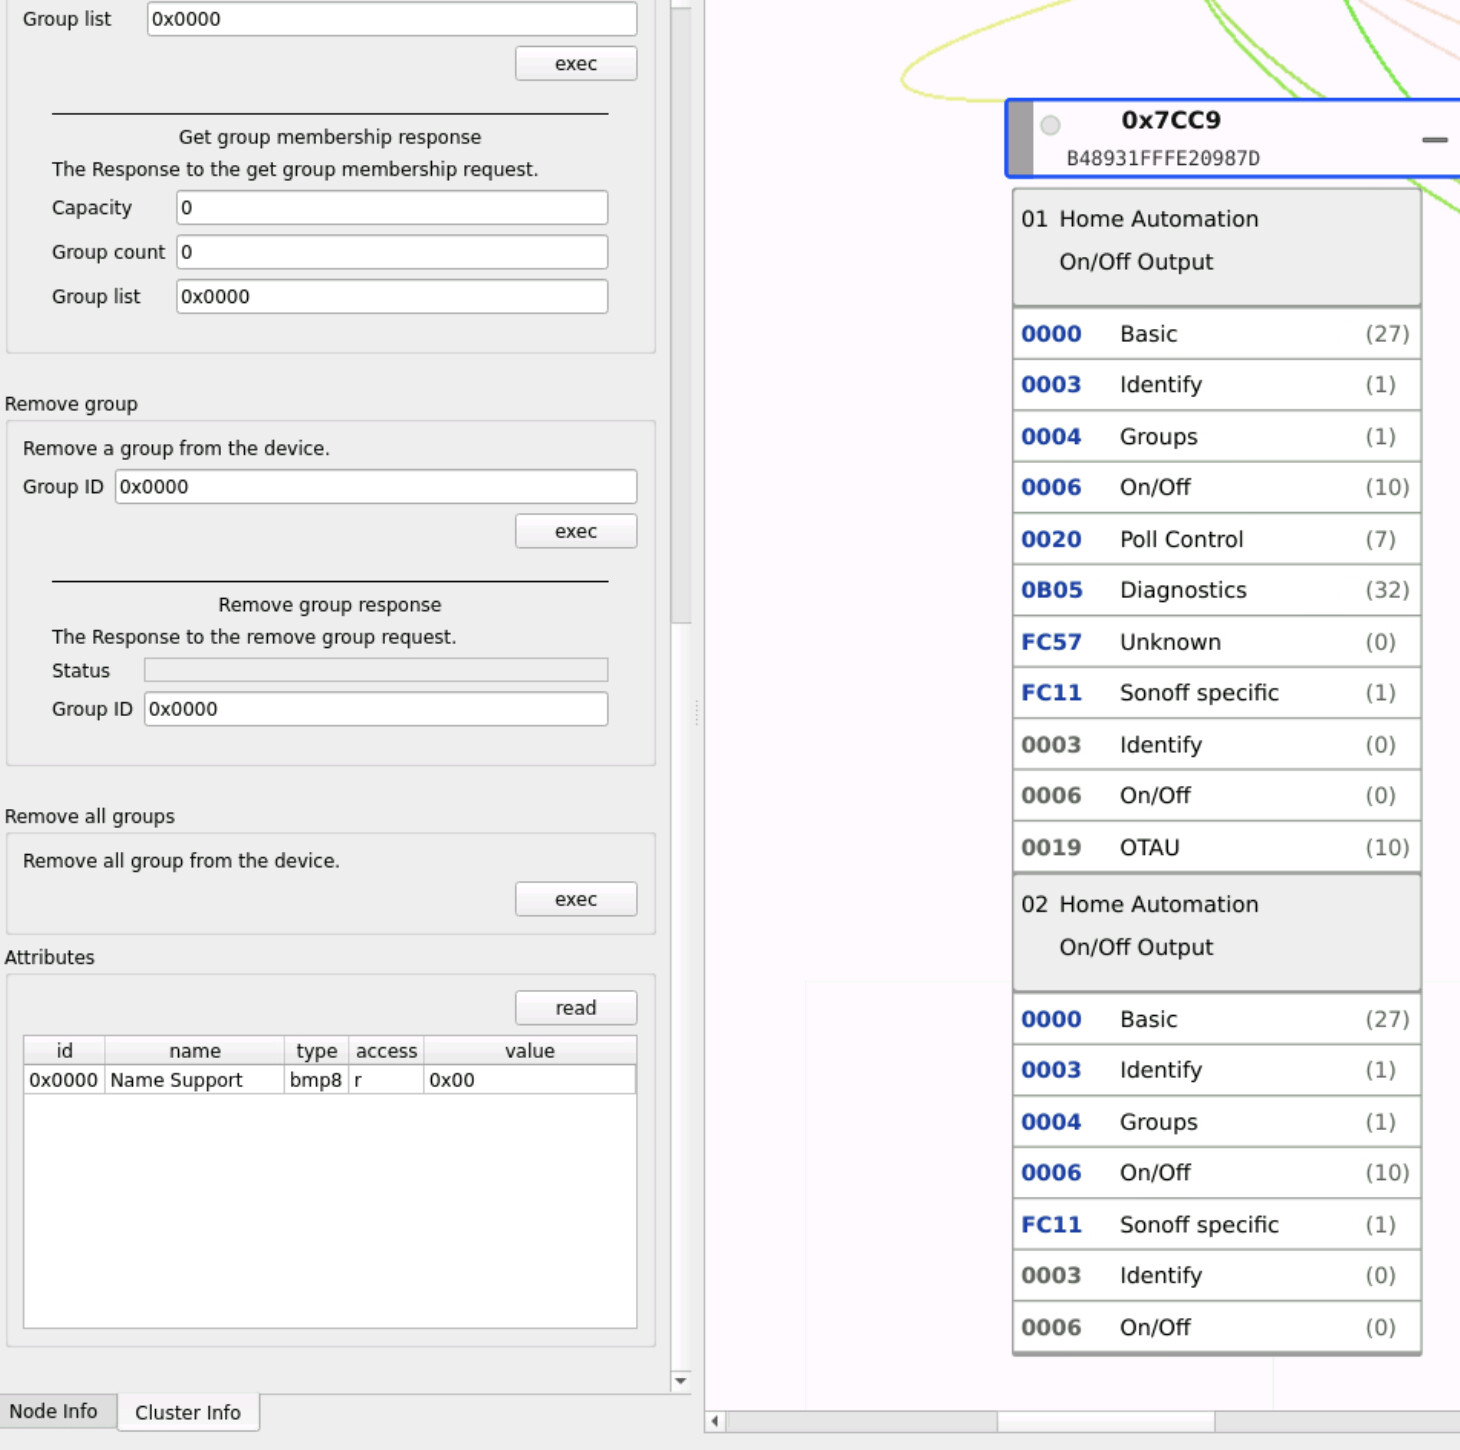Switch to the Node Info tab
1460x1450 pixels.
(x=54, y=1411)
